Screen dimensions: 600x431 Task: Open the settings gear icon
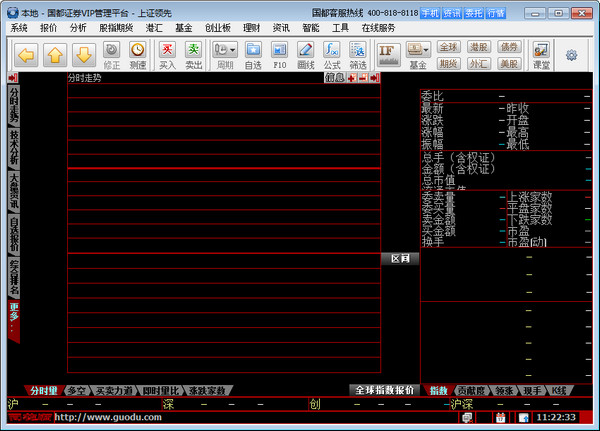click(x=572, y=54)
